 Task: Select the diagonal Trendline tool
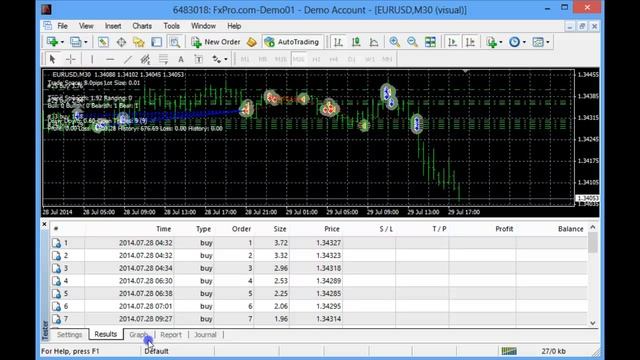[x=128, y=59]
